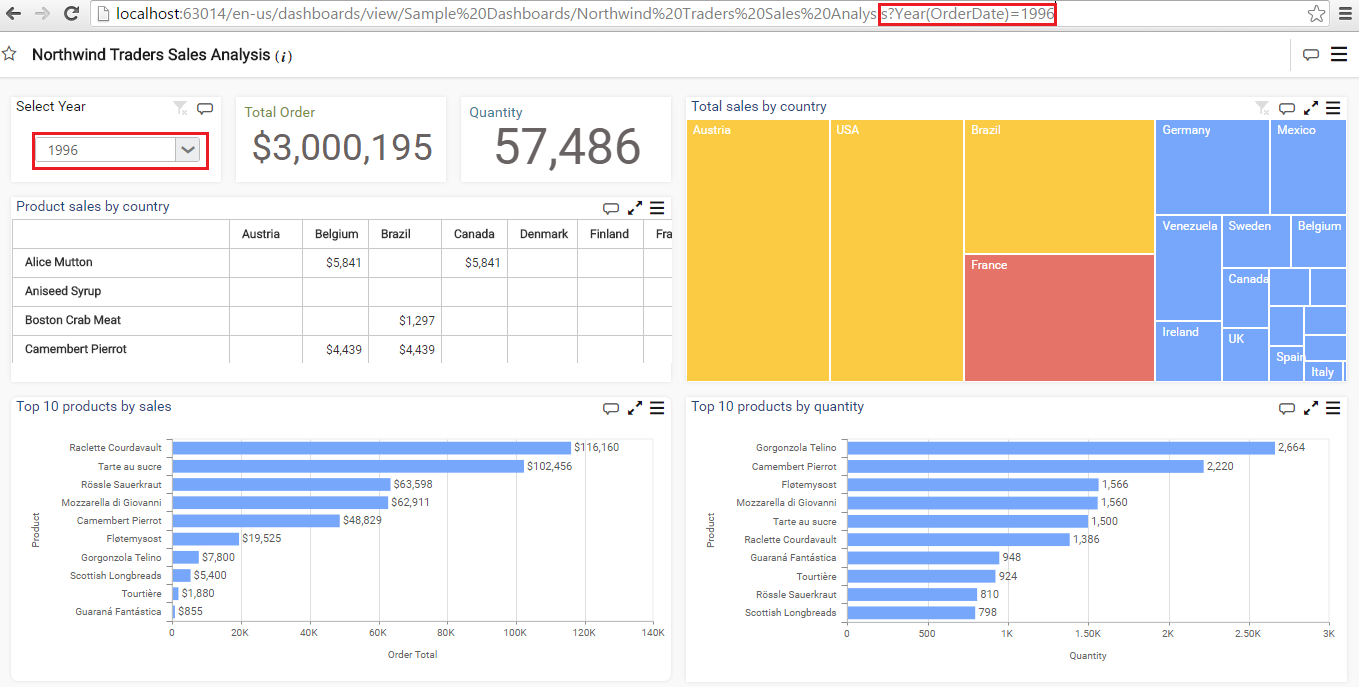Select the Boston Crab Meat row label
1359x687 pixels.
coord(75,320)
